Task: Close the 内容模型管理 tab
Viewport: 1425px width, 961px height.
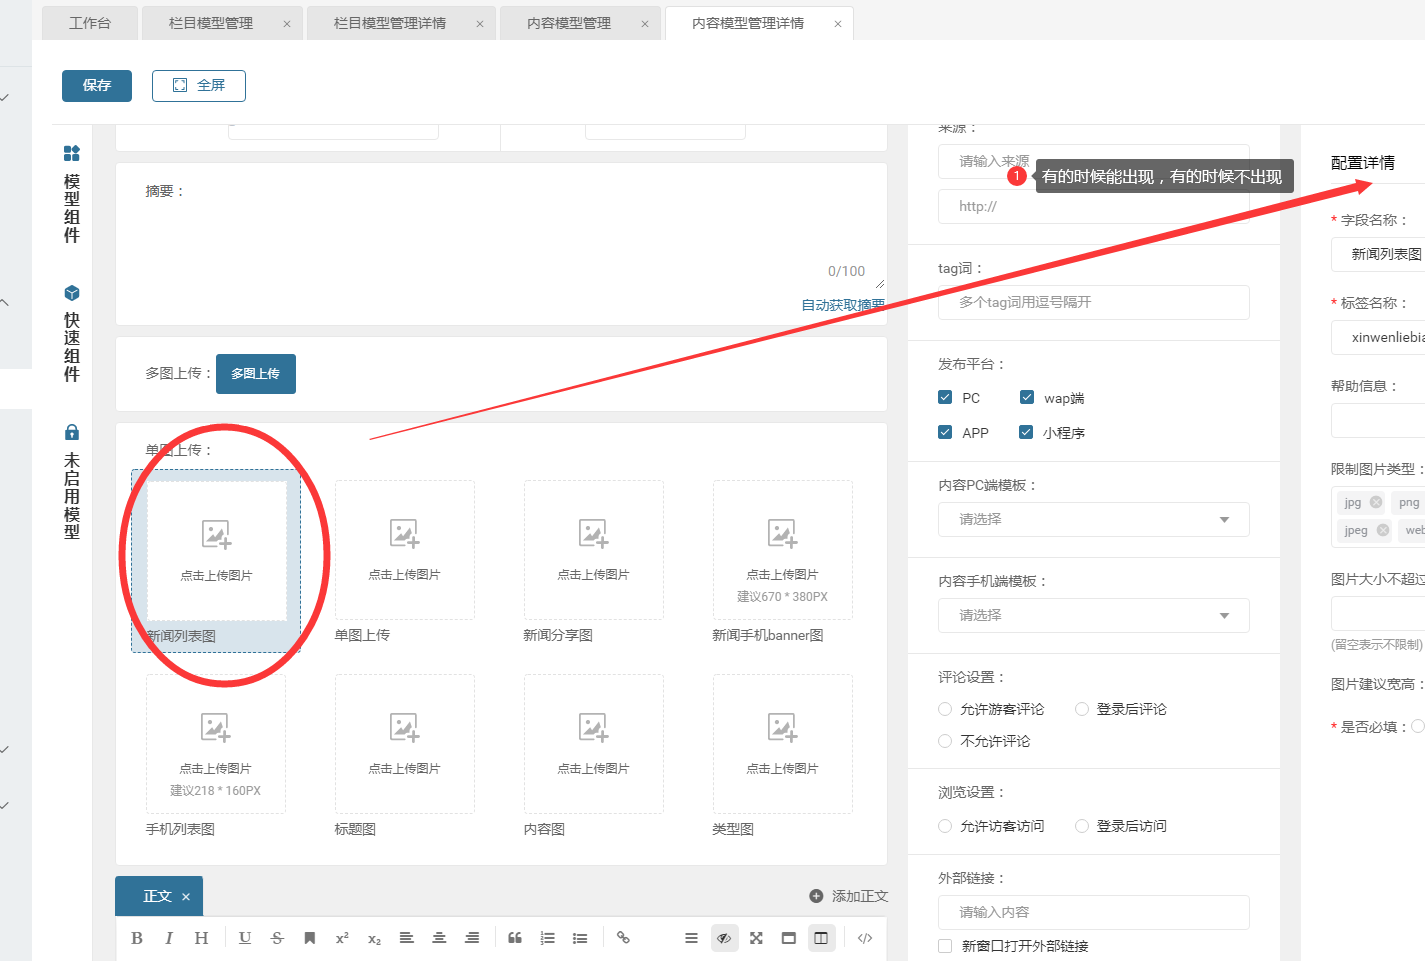Action: [x=645, y=24]
